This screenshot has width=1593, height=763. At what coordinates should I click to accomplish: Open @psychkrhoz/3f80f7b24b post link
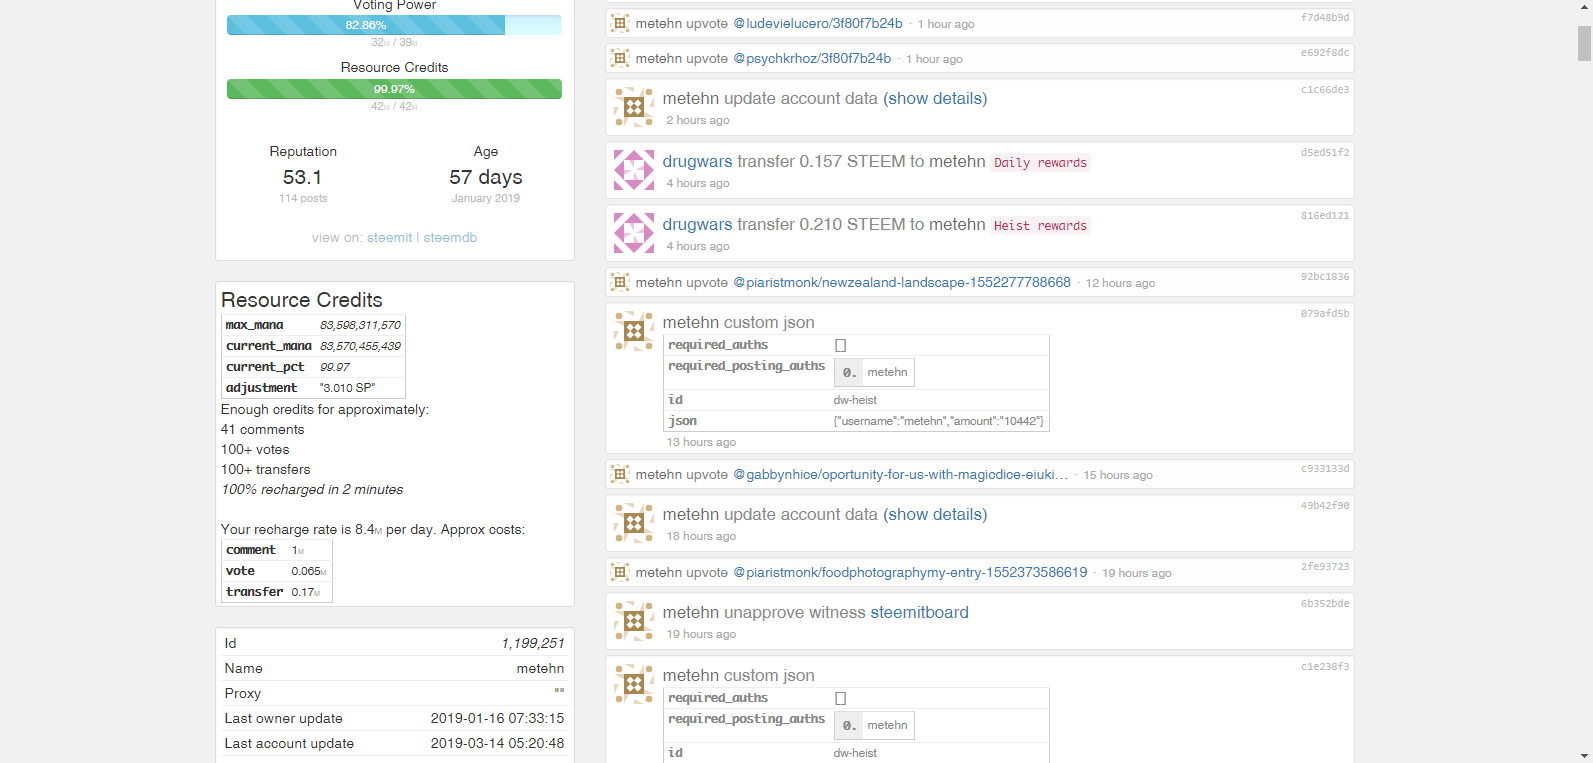(812, 58)
